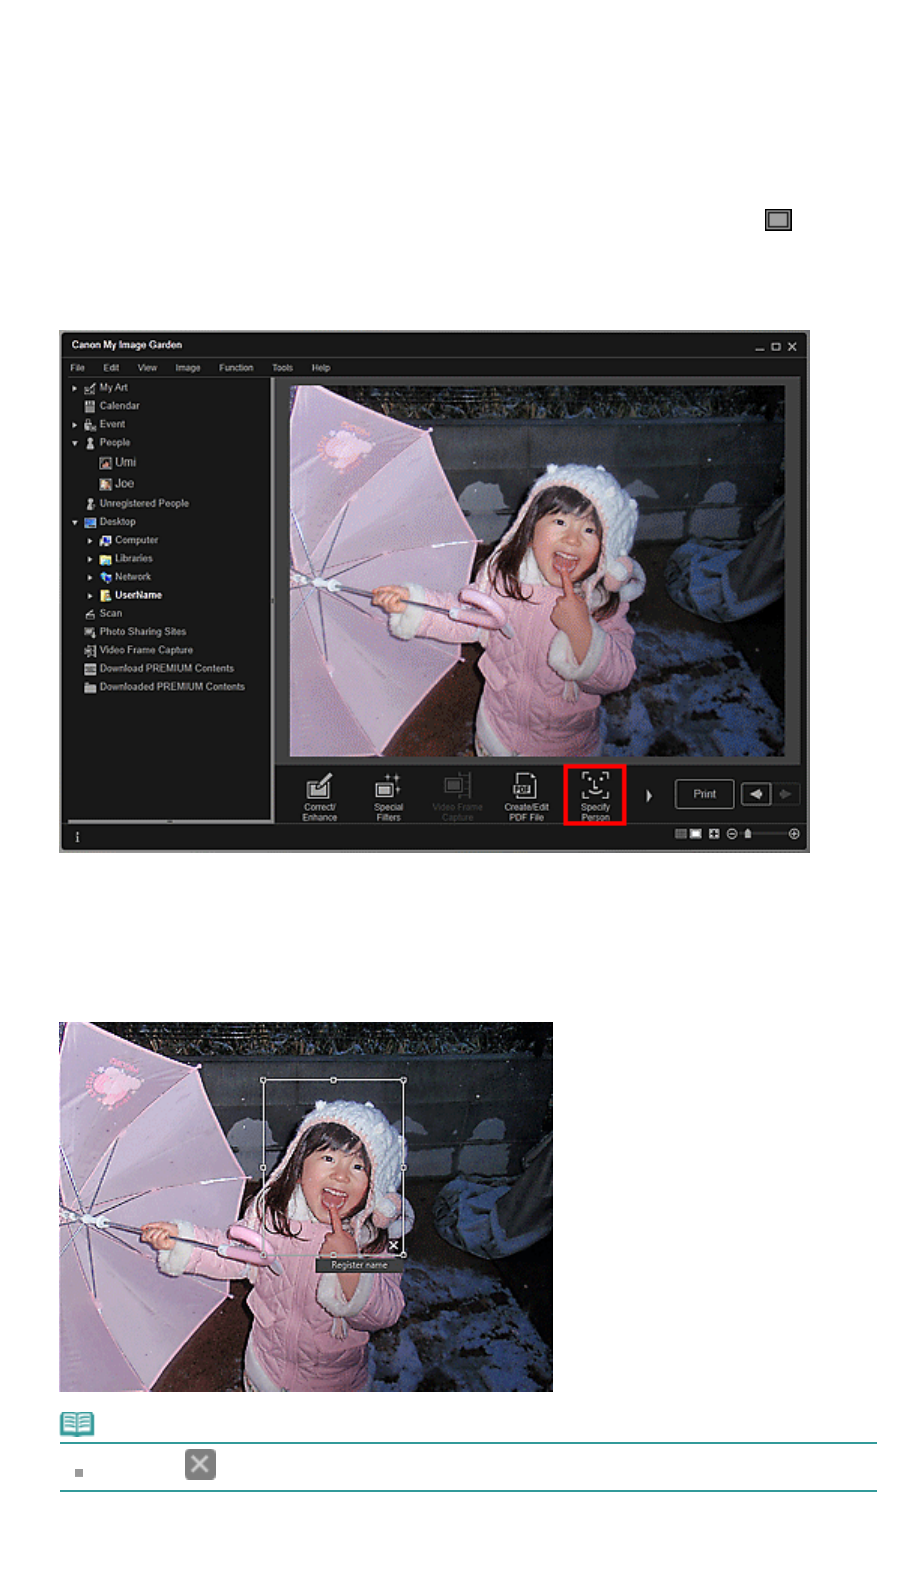
Task: Click the Video Frame Capture toolbar icon
Action: [x=457, y=796]
